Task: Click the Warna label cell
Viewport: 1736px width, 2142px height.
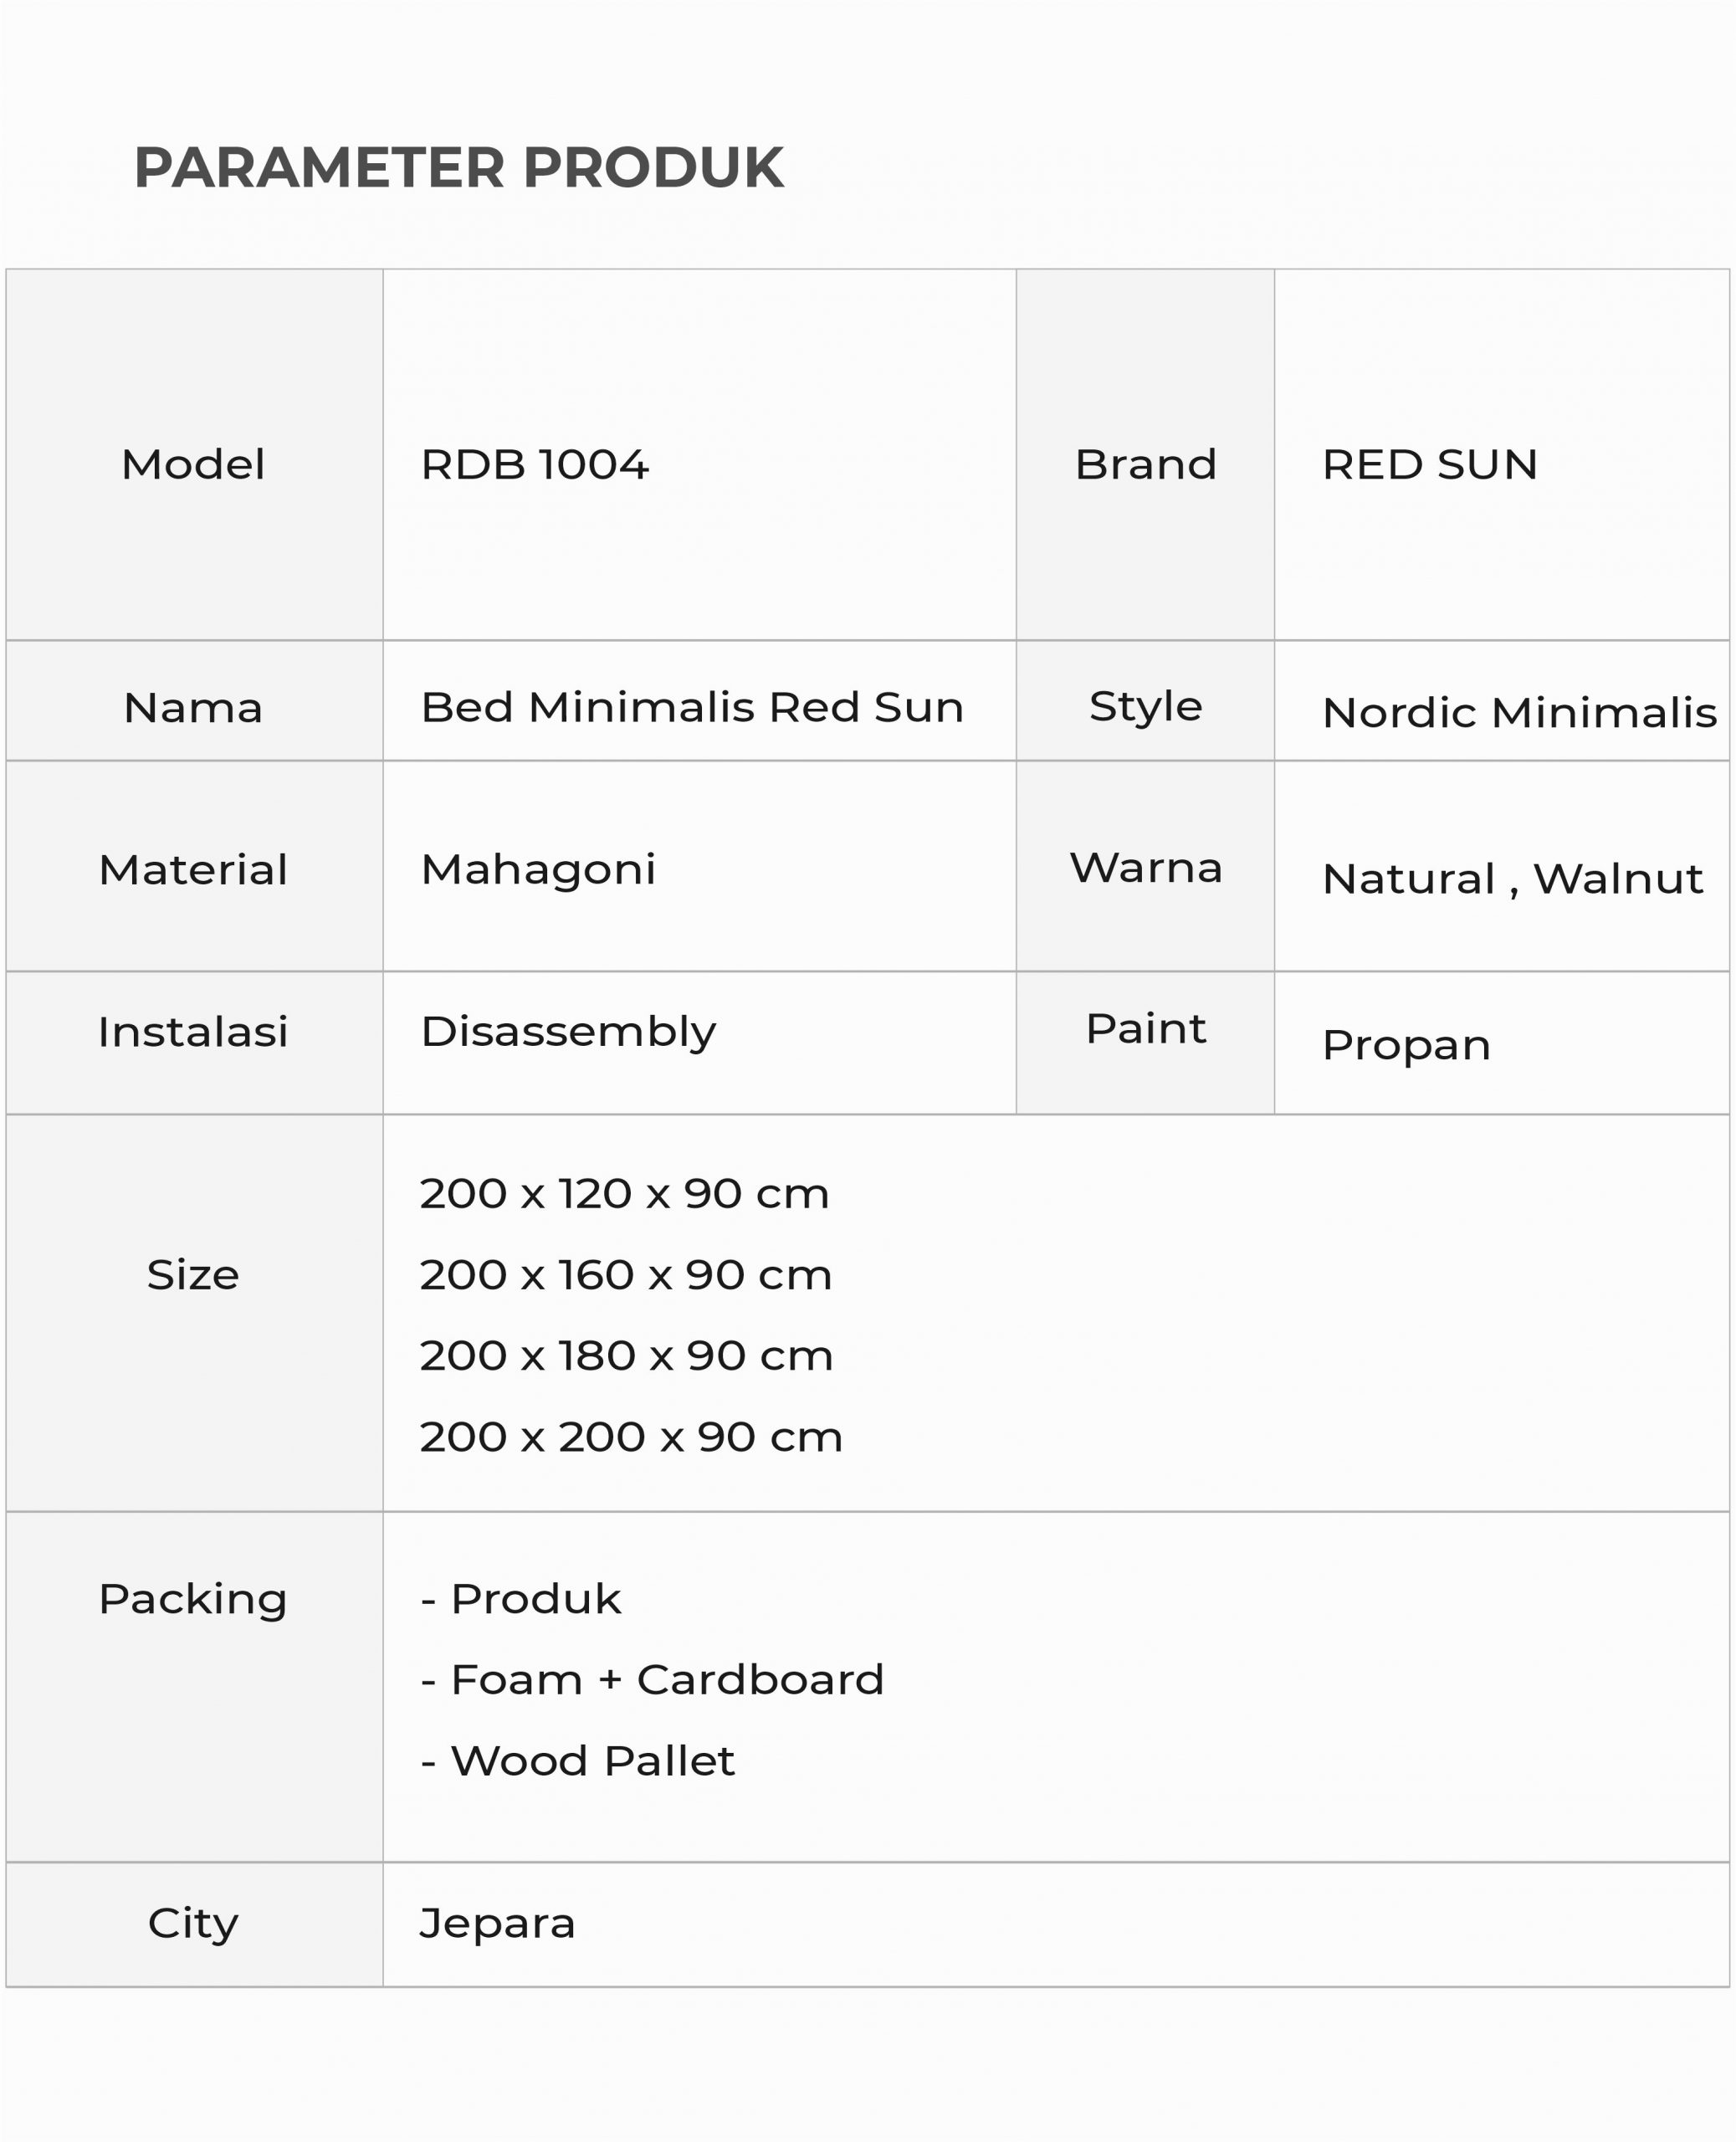Action: pos(1145,868)
